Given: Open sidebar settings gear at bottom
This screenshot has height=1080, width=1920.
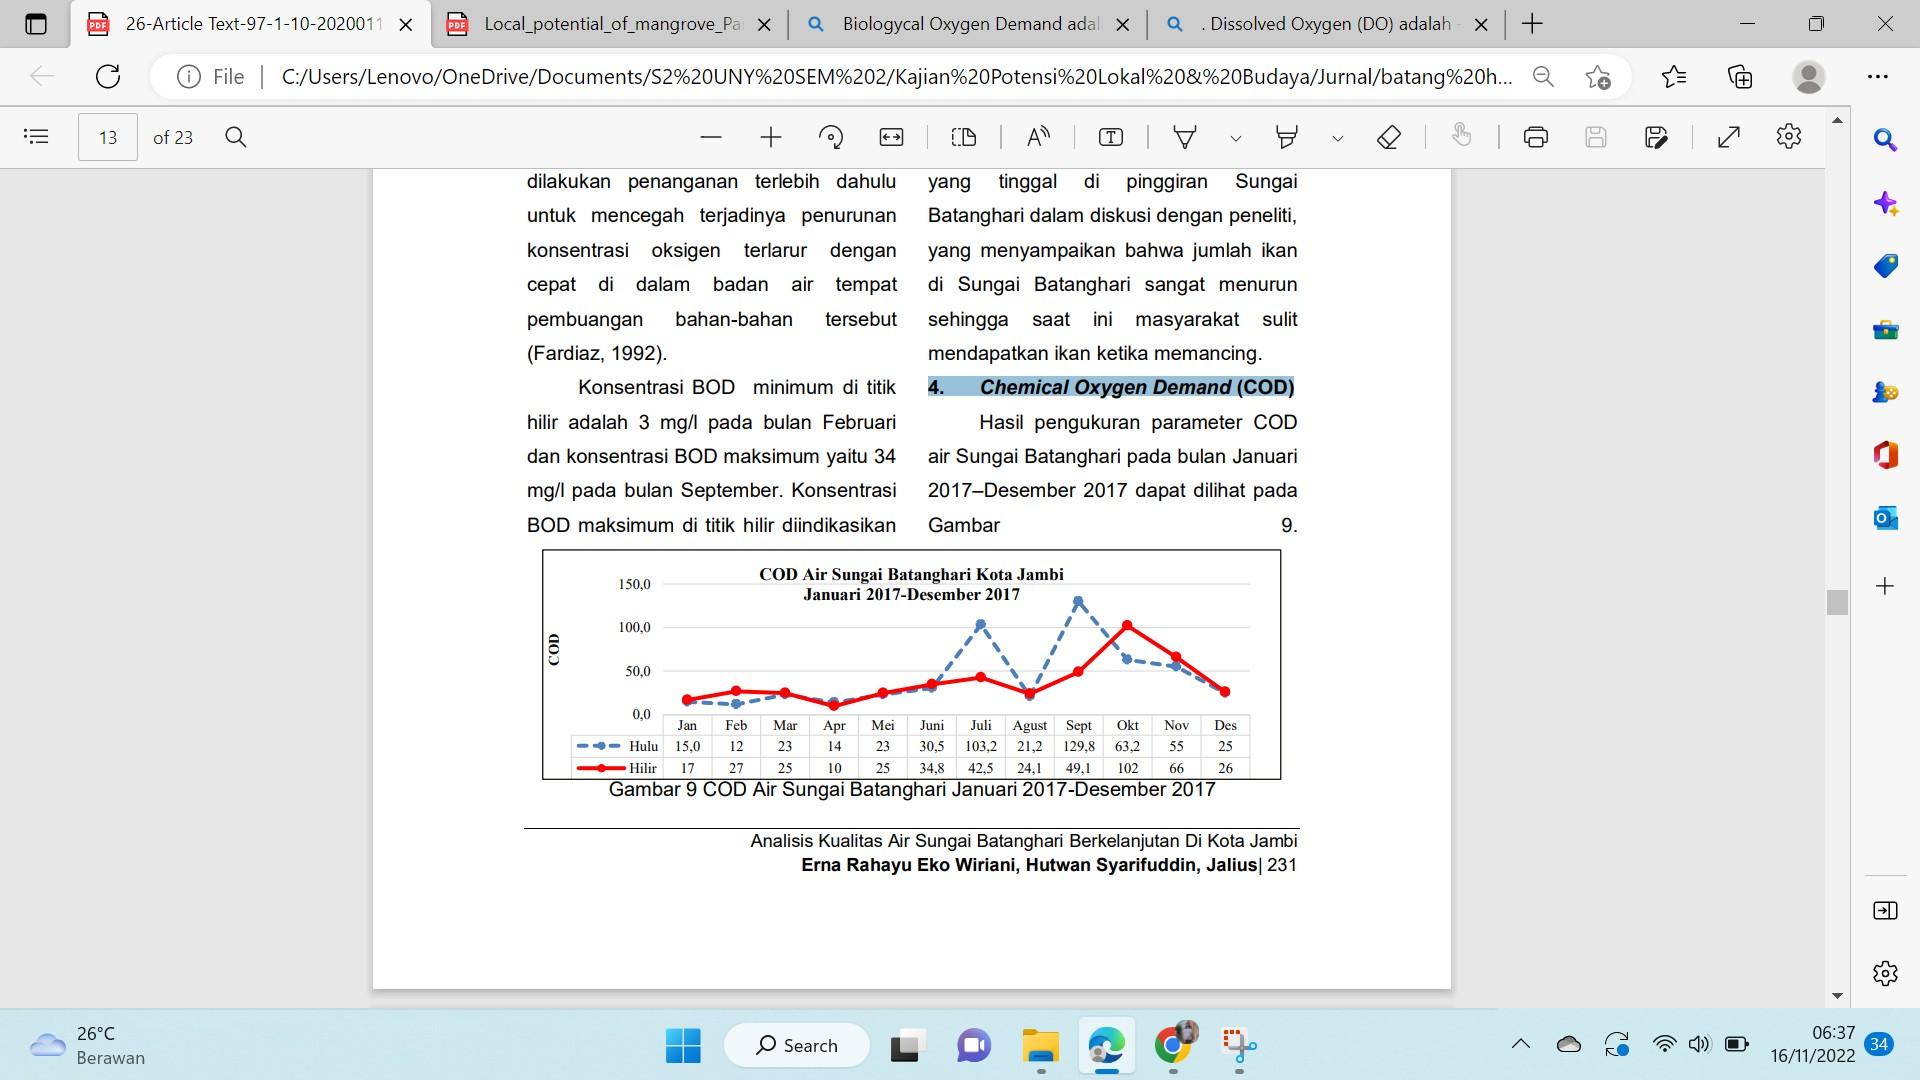Looking at the screenshot, I should [1885, 973].
